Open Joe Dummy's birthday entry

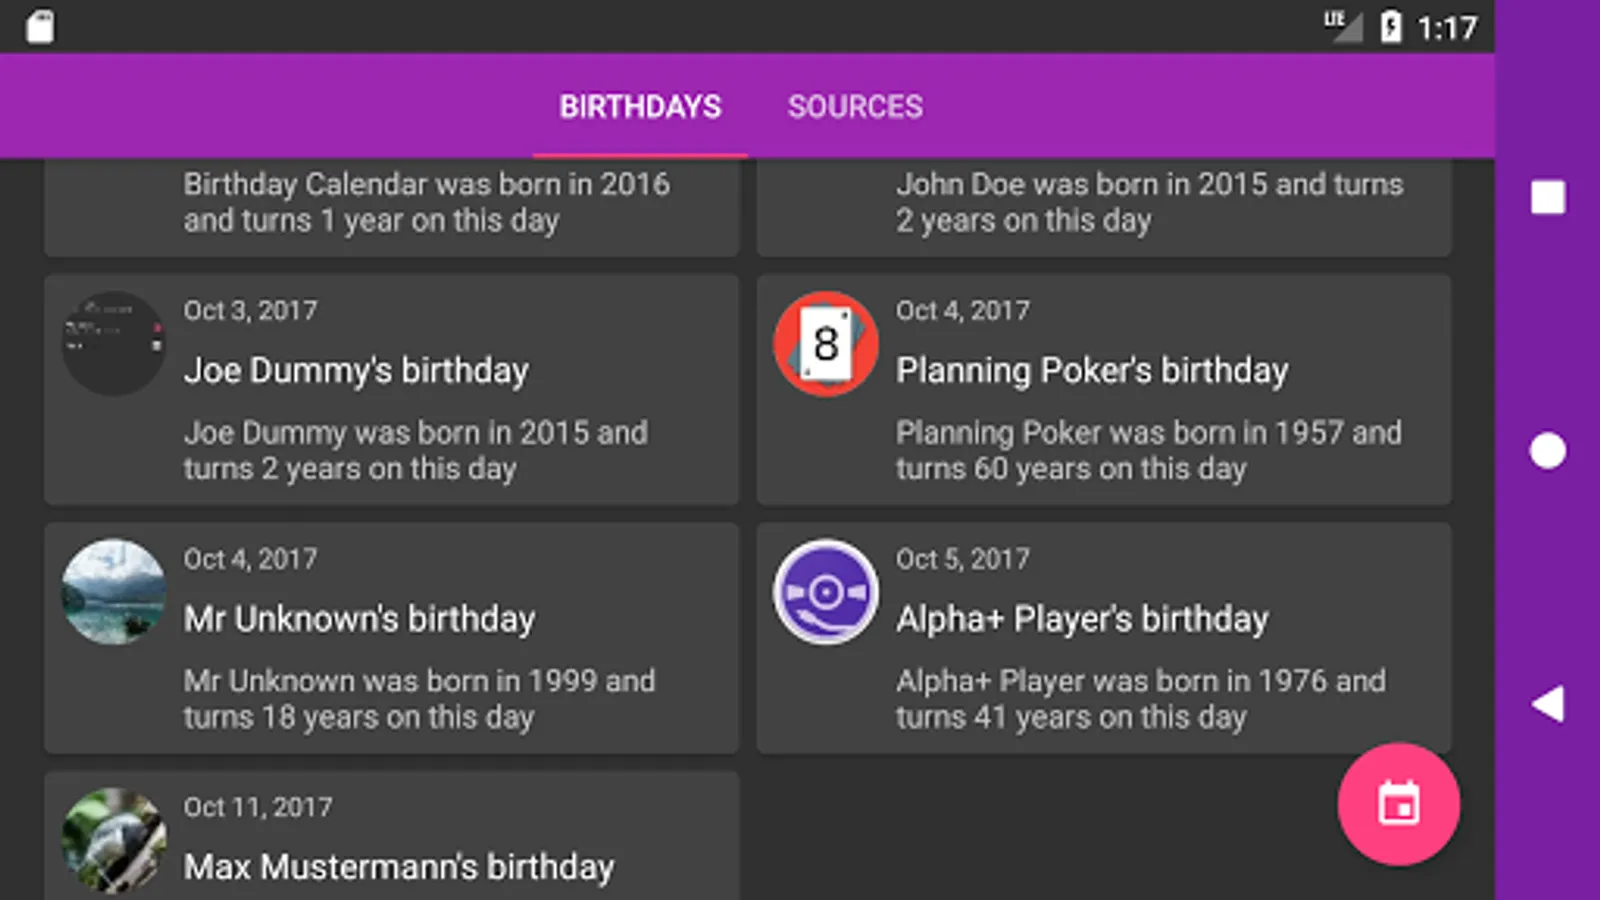coord(356,371)
